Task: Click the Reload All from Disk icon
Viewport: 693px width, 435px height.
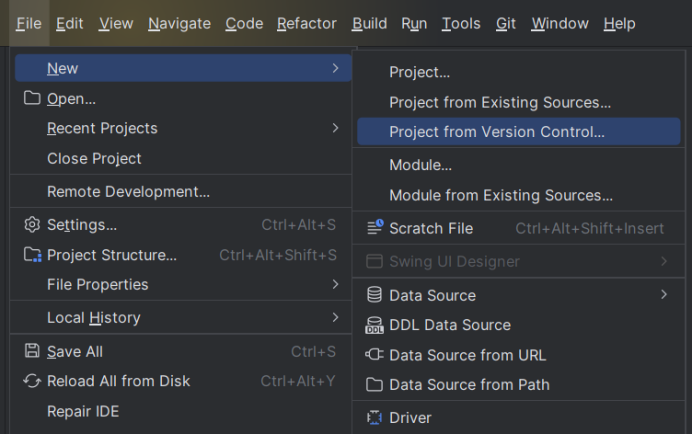Action: (x=32, y=381)
